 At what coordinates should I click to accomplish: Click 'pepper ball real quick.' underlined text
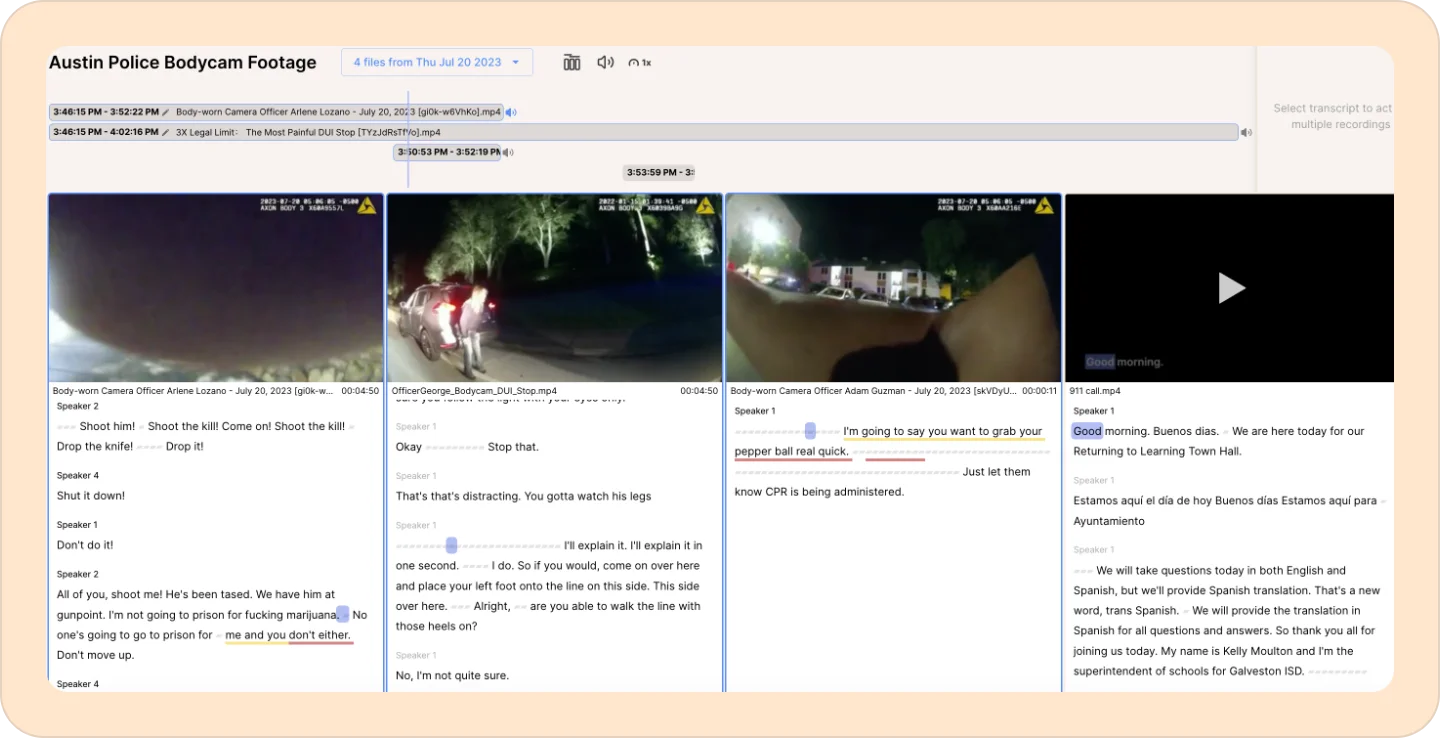tap(791, 451)
